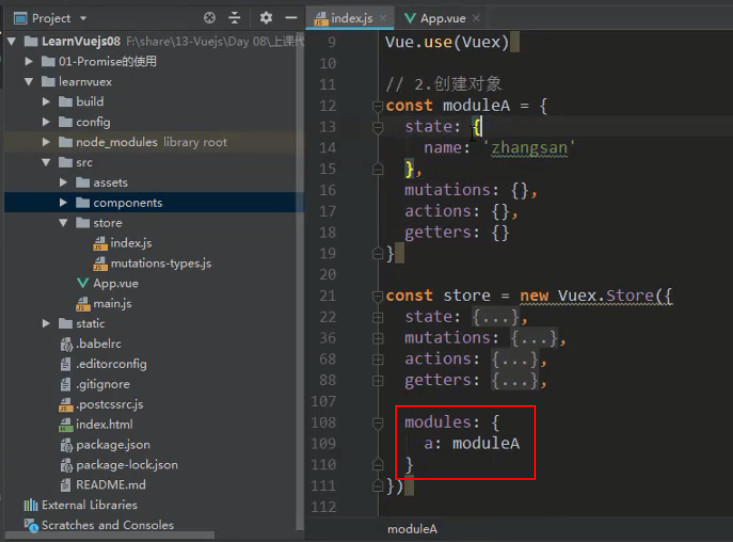733x542 pixels.
Task: Collapse the src folder
Action: (x=46, y=162)
